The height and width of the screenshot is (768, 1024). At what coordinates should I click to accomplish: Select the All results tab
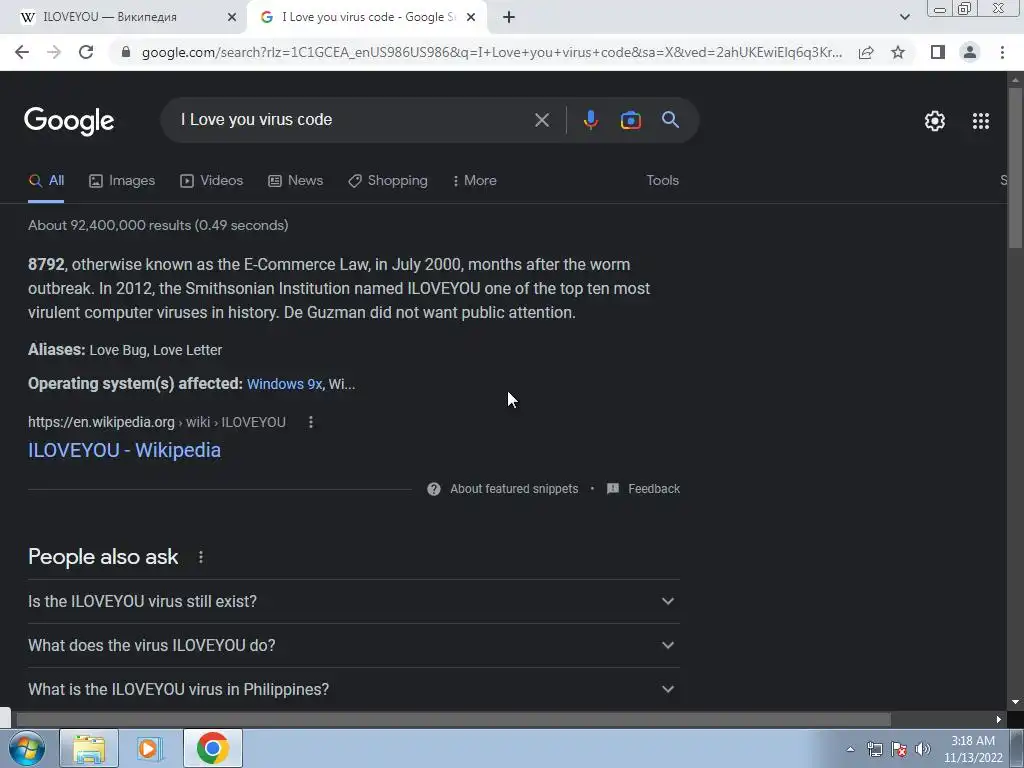click(46, 181)
